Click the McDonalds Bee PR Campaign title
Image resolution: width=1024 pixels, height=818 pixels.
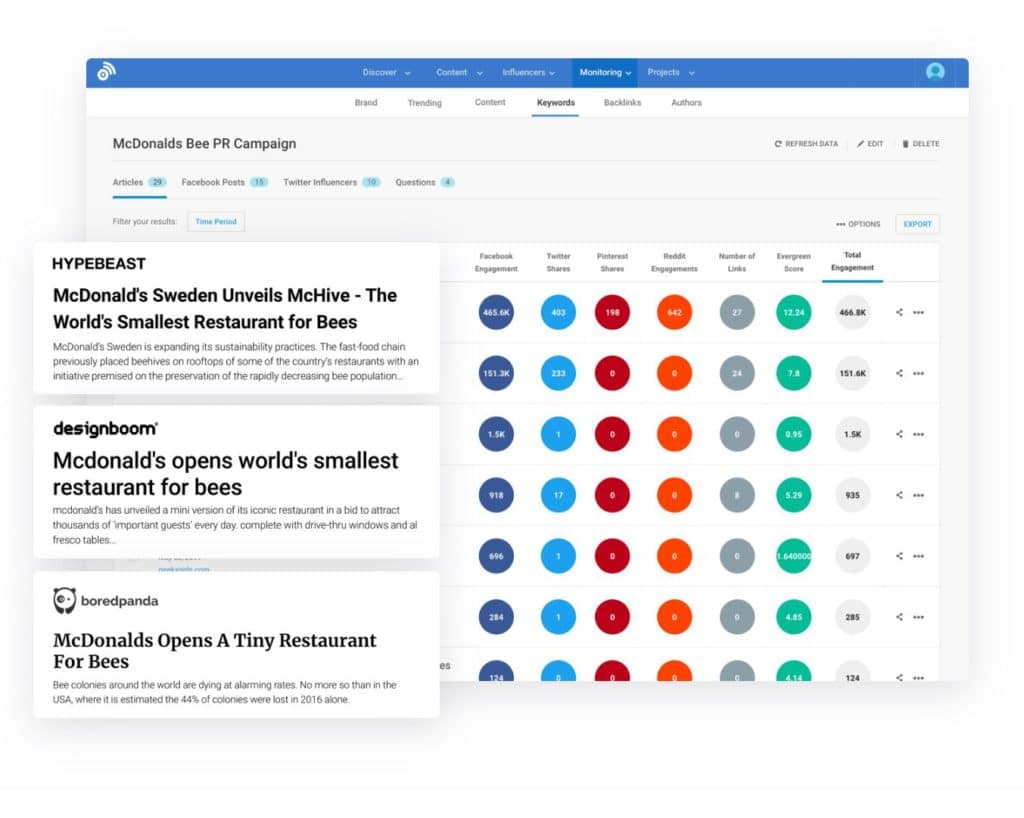204,144
